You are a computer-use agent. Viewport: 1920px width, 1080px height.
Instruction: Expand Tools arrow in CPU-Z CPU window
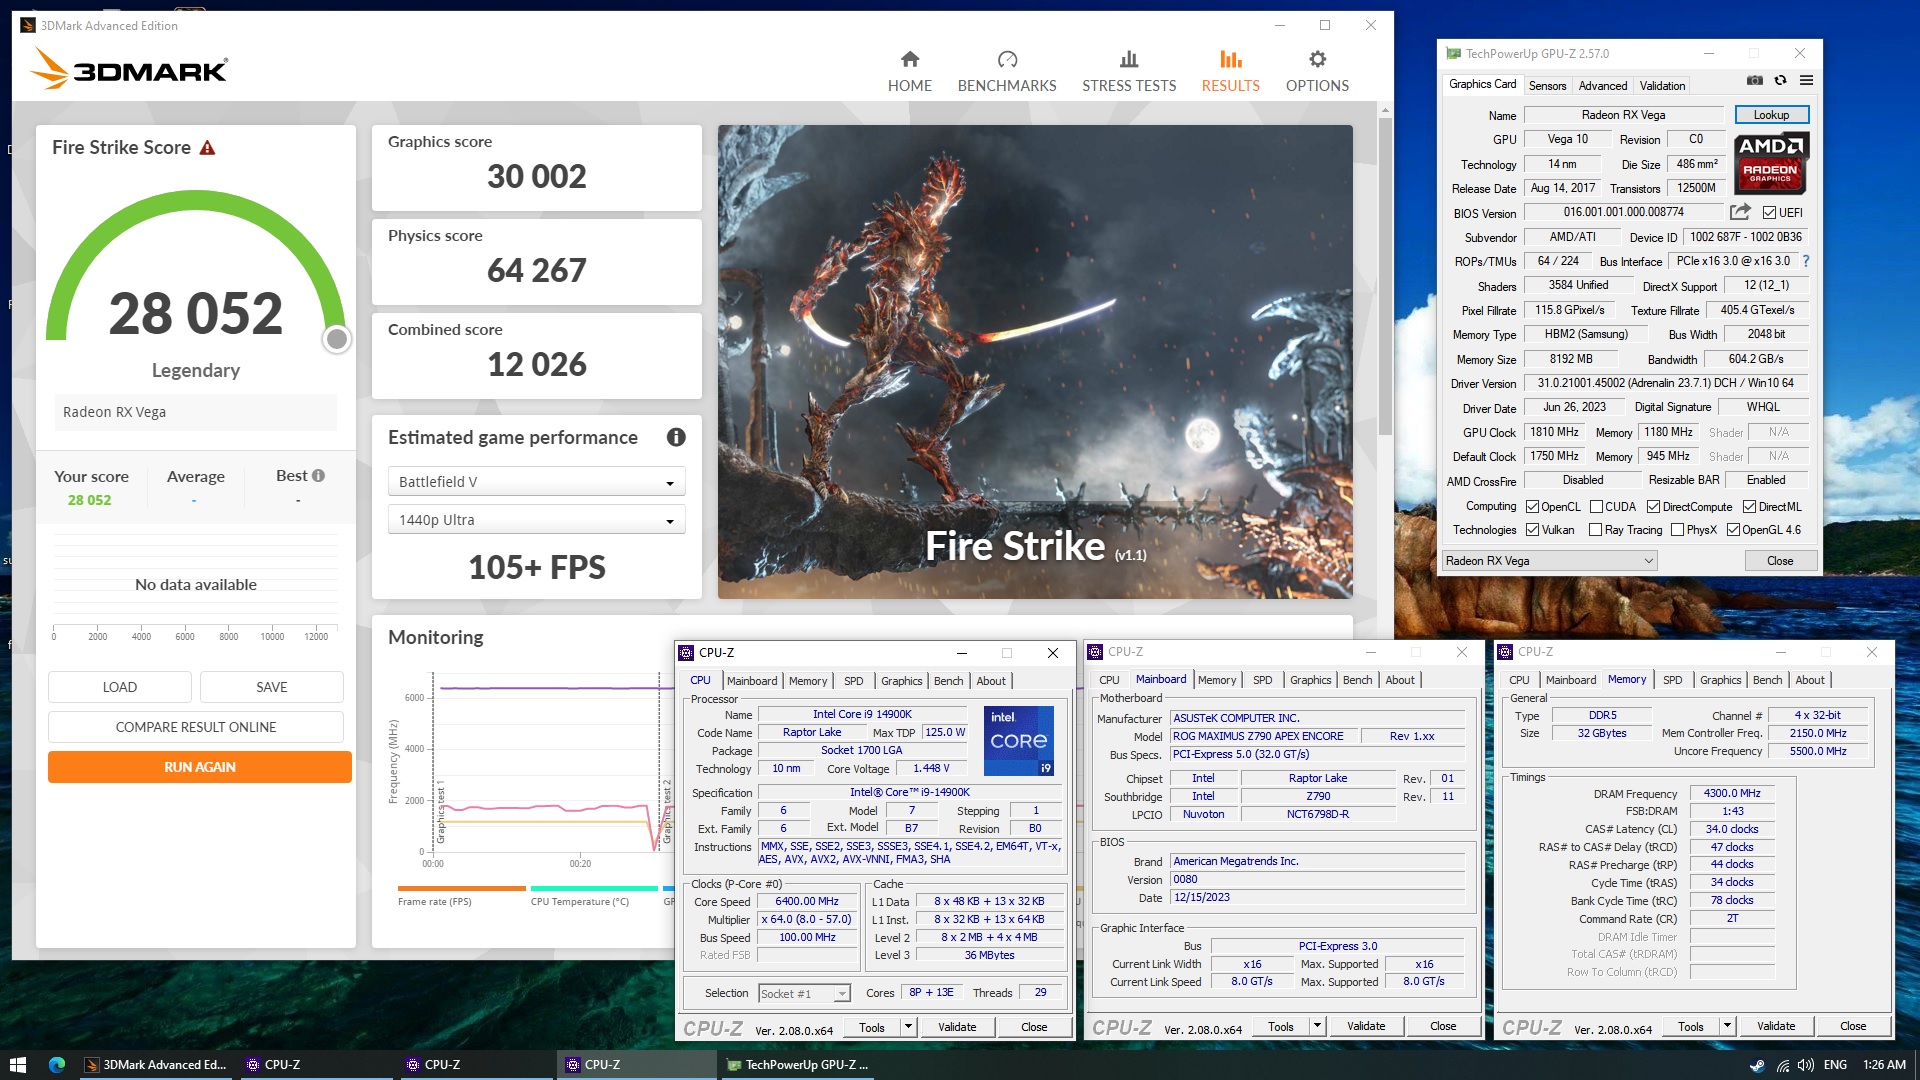tap(908, 1027)
